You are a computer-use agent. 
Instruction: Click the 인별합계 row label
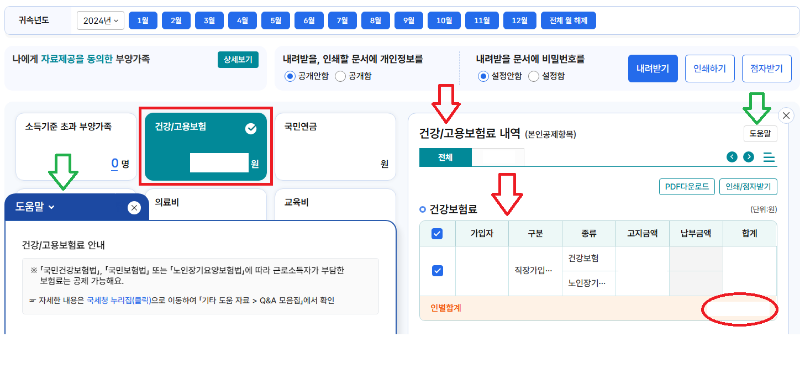click(x=446, y=308)
